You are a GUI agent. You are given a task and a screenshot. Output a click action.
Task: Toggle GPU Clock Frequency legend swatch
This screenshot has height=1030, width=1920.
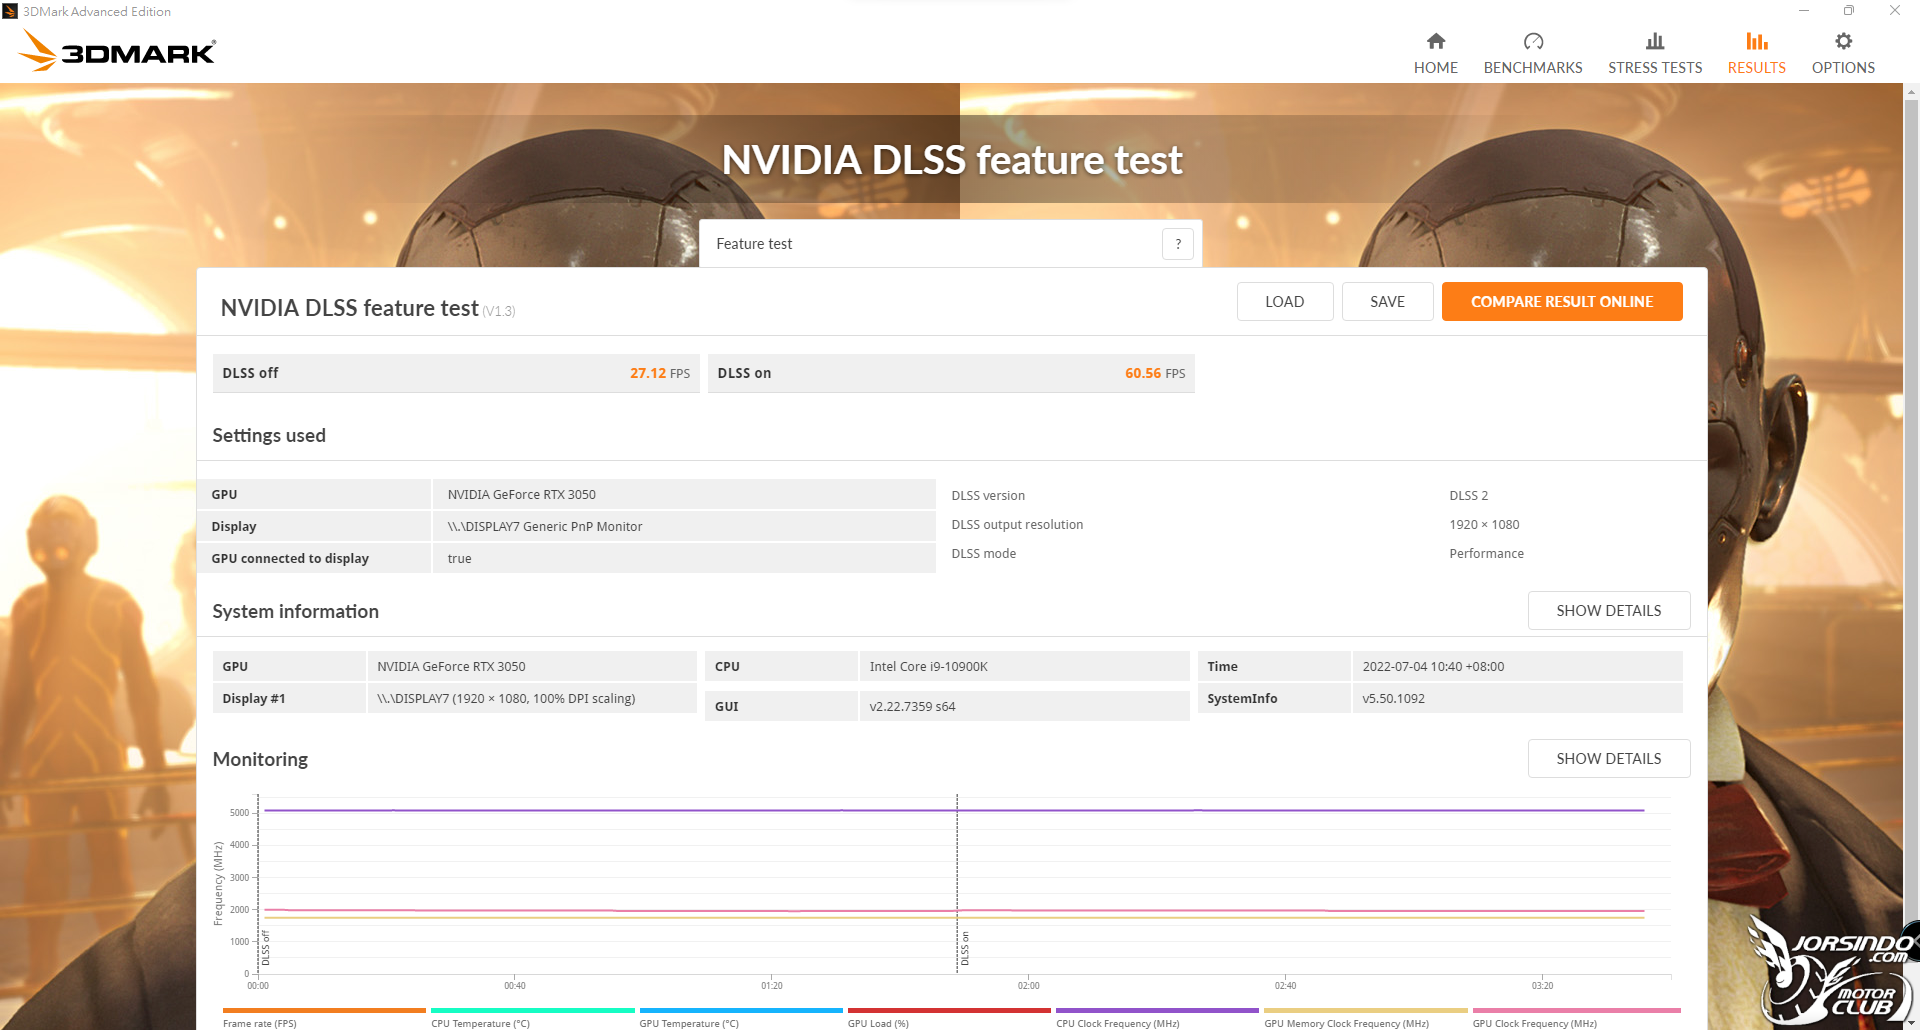point(1576,1011)
